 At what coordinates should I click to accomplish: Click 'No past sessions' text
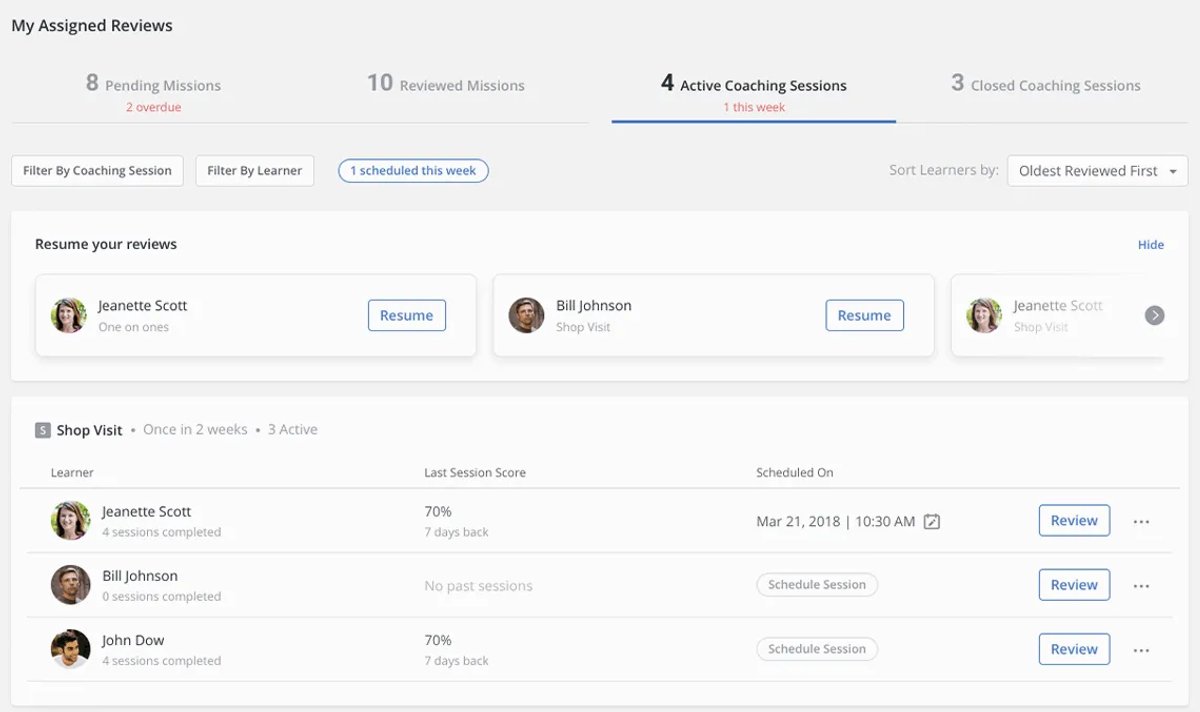(x=478, y=586)
